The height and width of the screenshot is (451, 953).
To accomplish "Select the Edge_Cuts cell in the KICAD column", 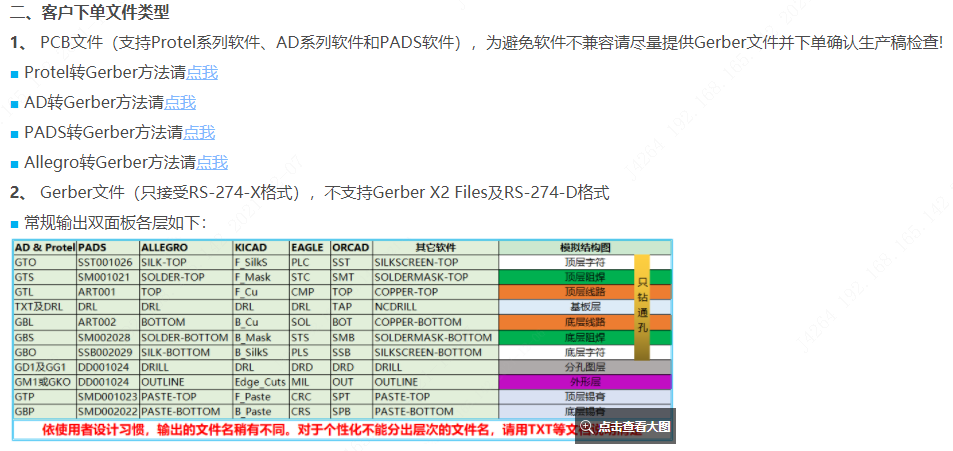I will [x=259, y=382].
